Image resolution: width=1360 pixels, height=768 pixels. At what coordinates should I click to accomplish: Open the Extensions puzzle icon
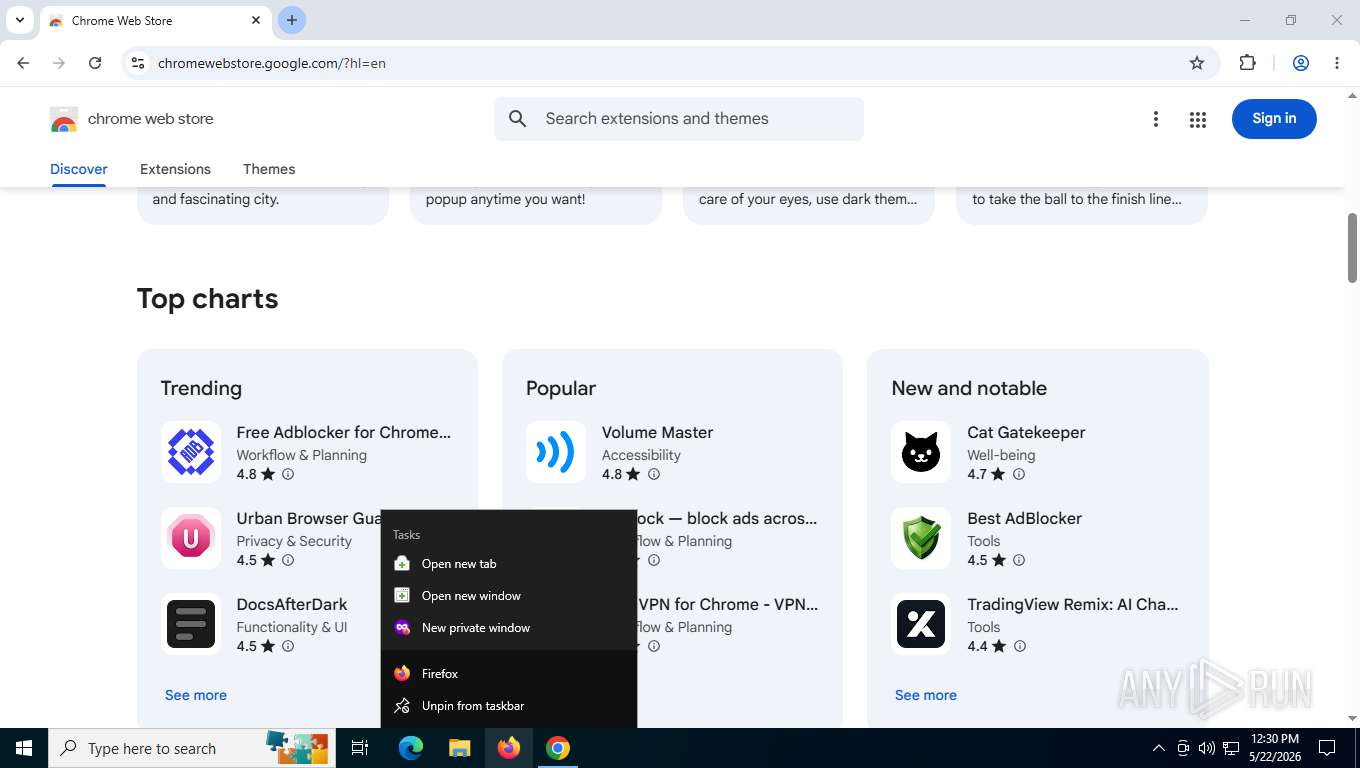click(x=1247, y=63)
